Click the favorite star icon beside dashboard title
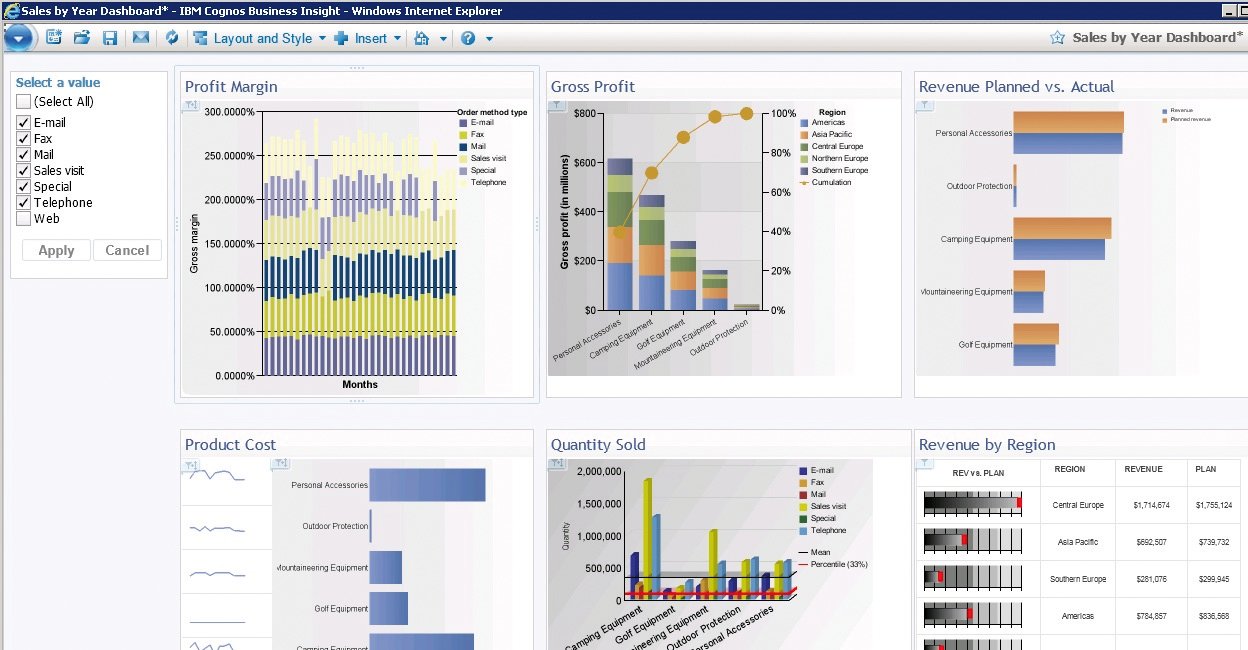Viewport: 1248px width, 650px height. click(x=1057, y=38)
